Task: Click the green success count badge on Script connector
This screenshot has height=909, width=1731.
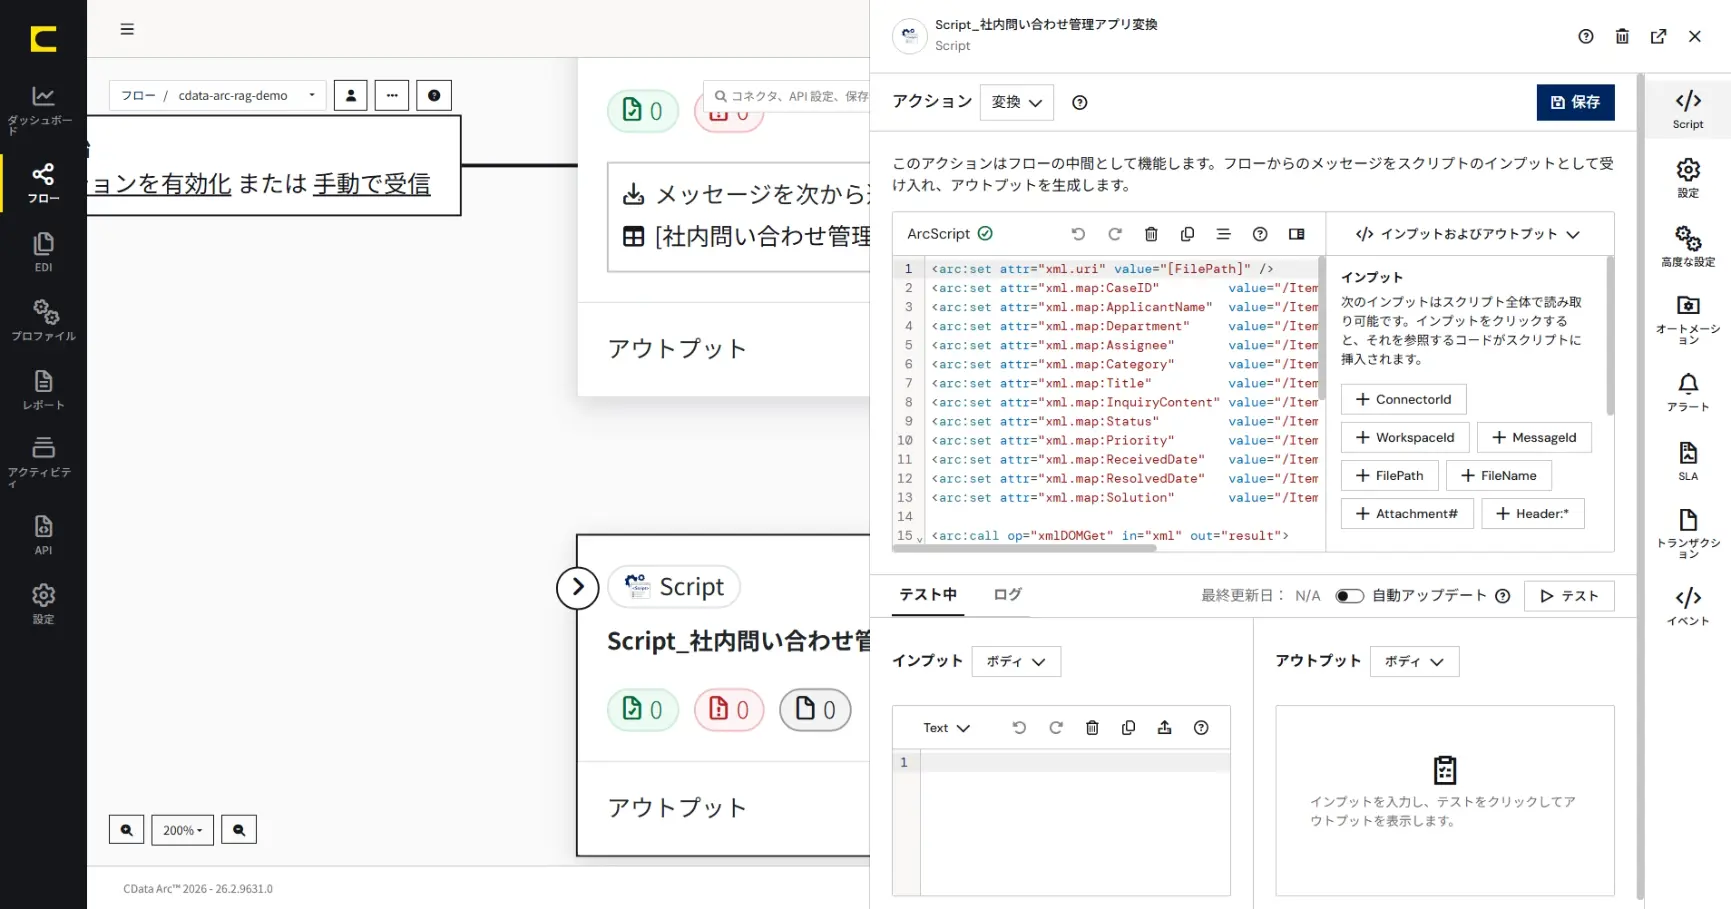Action: [x=643, y=710]
